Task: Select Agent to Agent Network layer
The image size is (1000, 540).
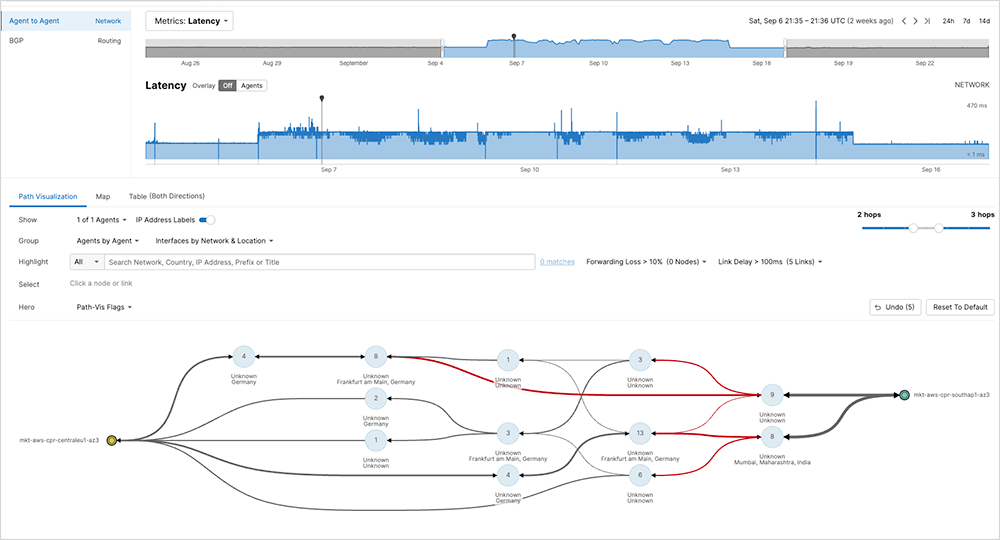Action: point(65,21)
